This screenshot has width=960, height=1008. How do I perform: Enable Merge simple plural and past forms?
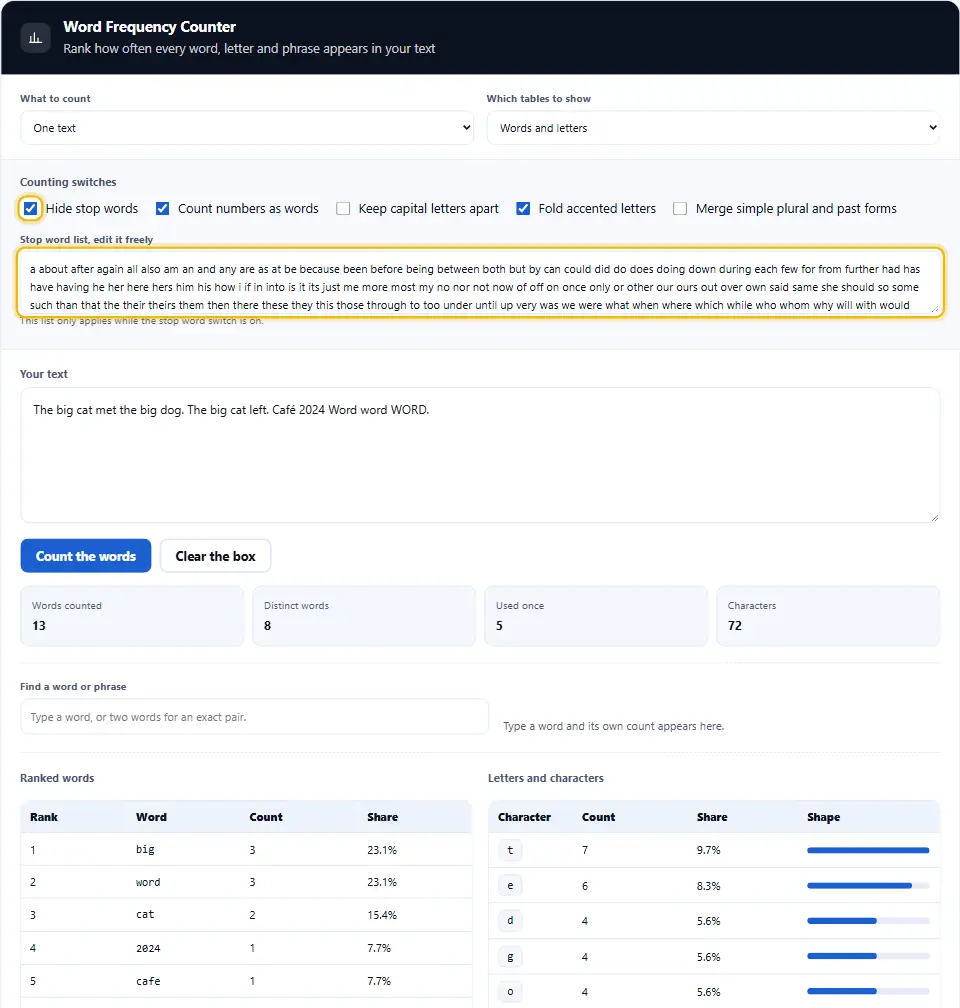(680, 208)
